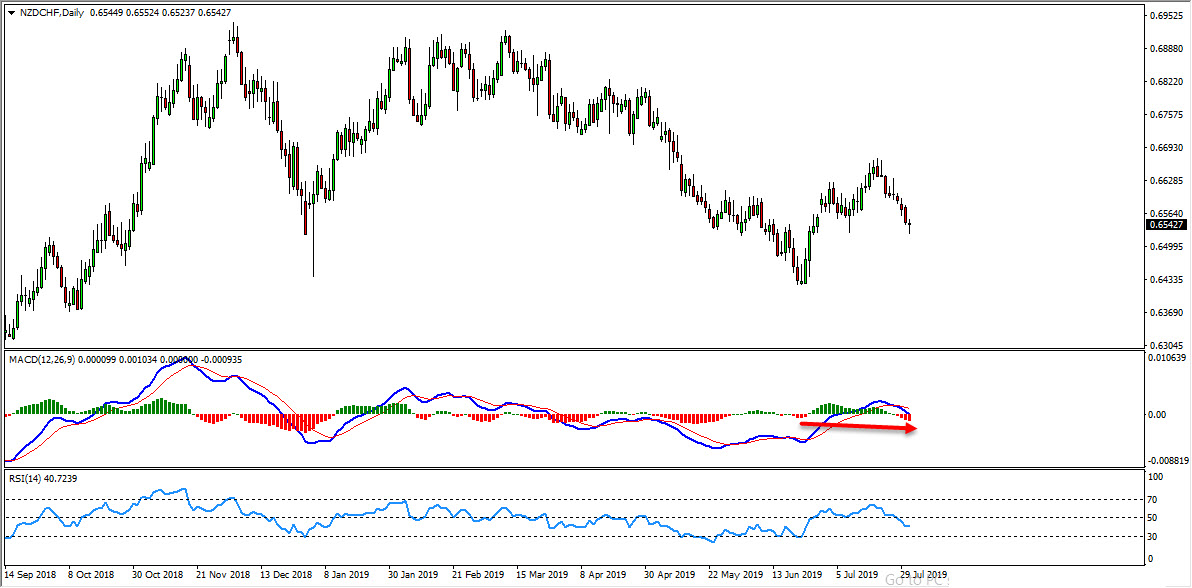Click the RSI 50 midline label
The image size is (1192, 588).
[1152, 517]
